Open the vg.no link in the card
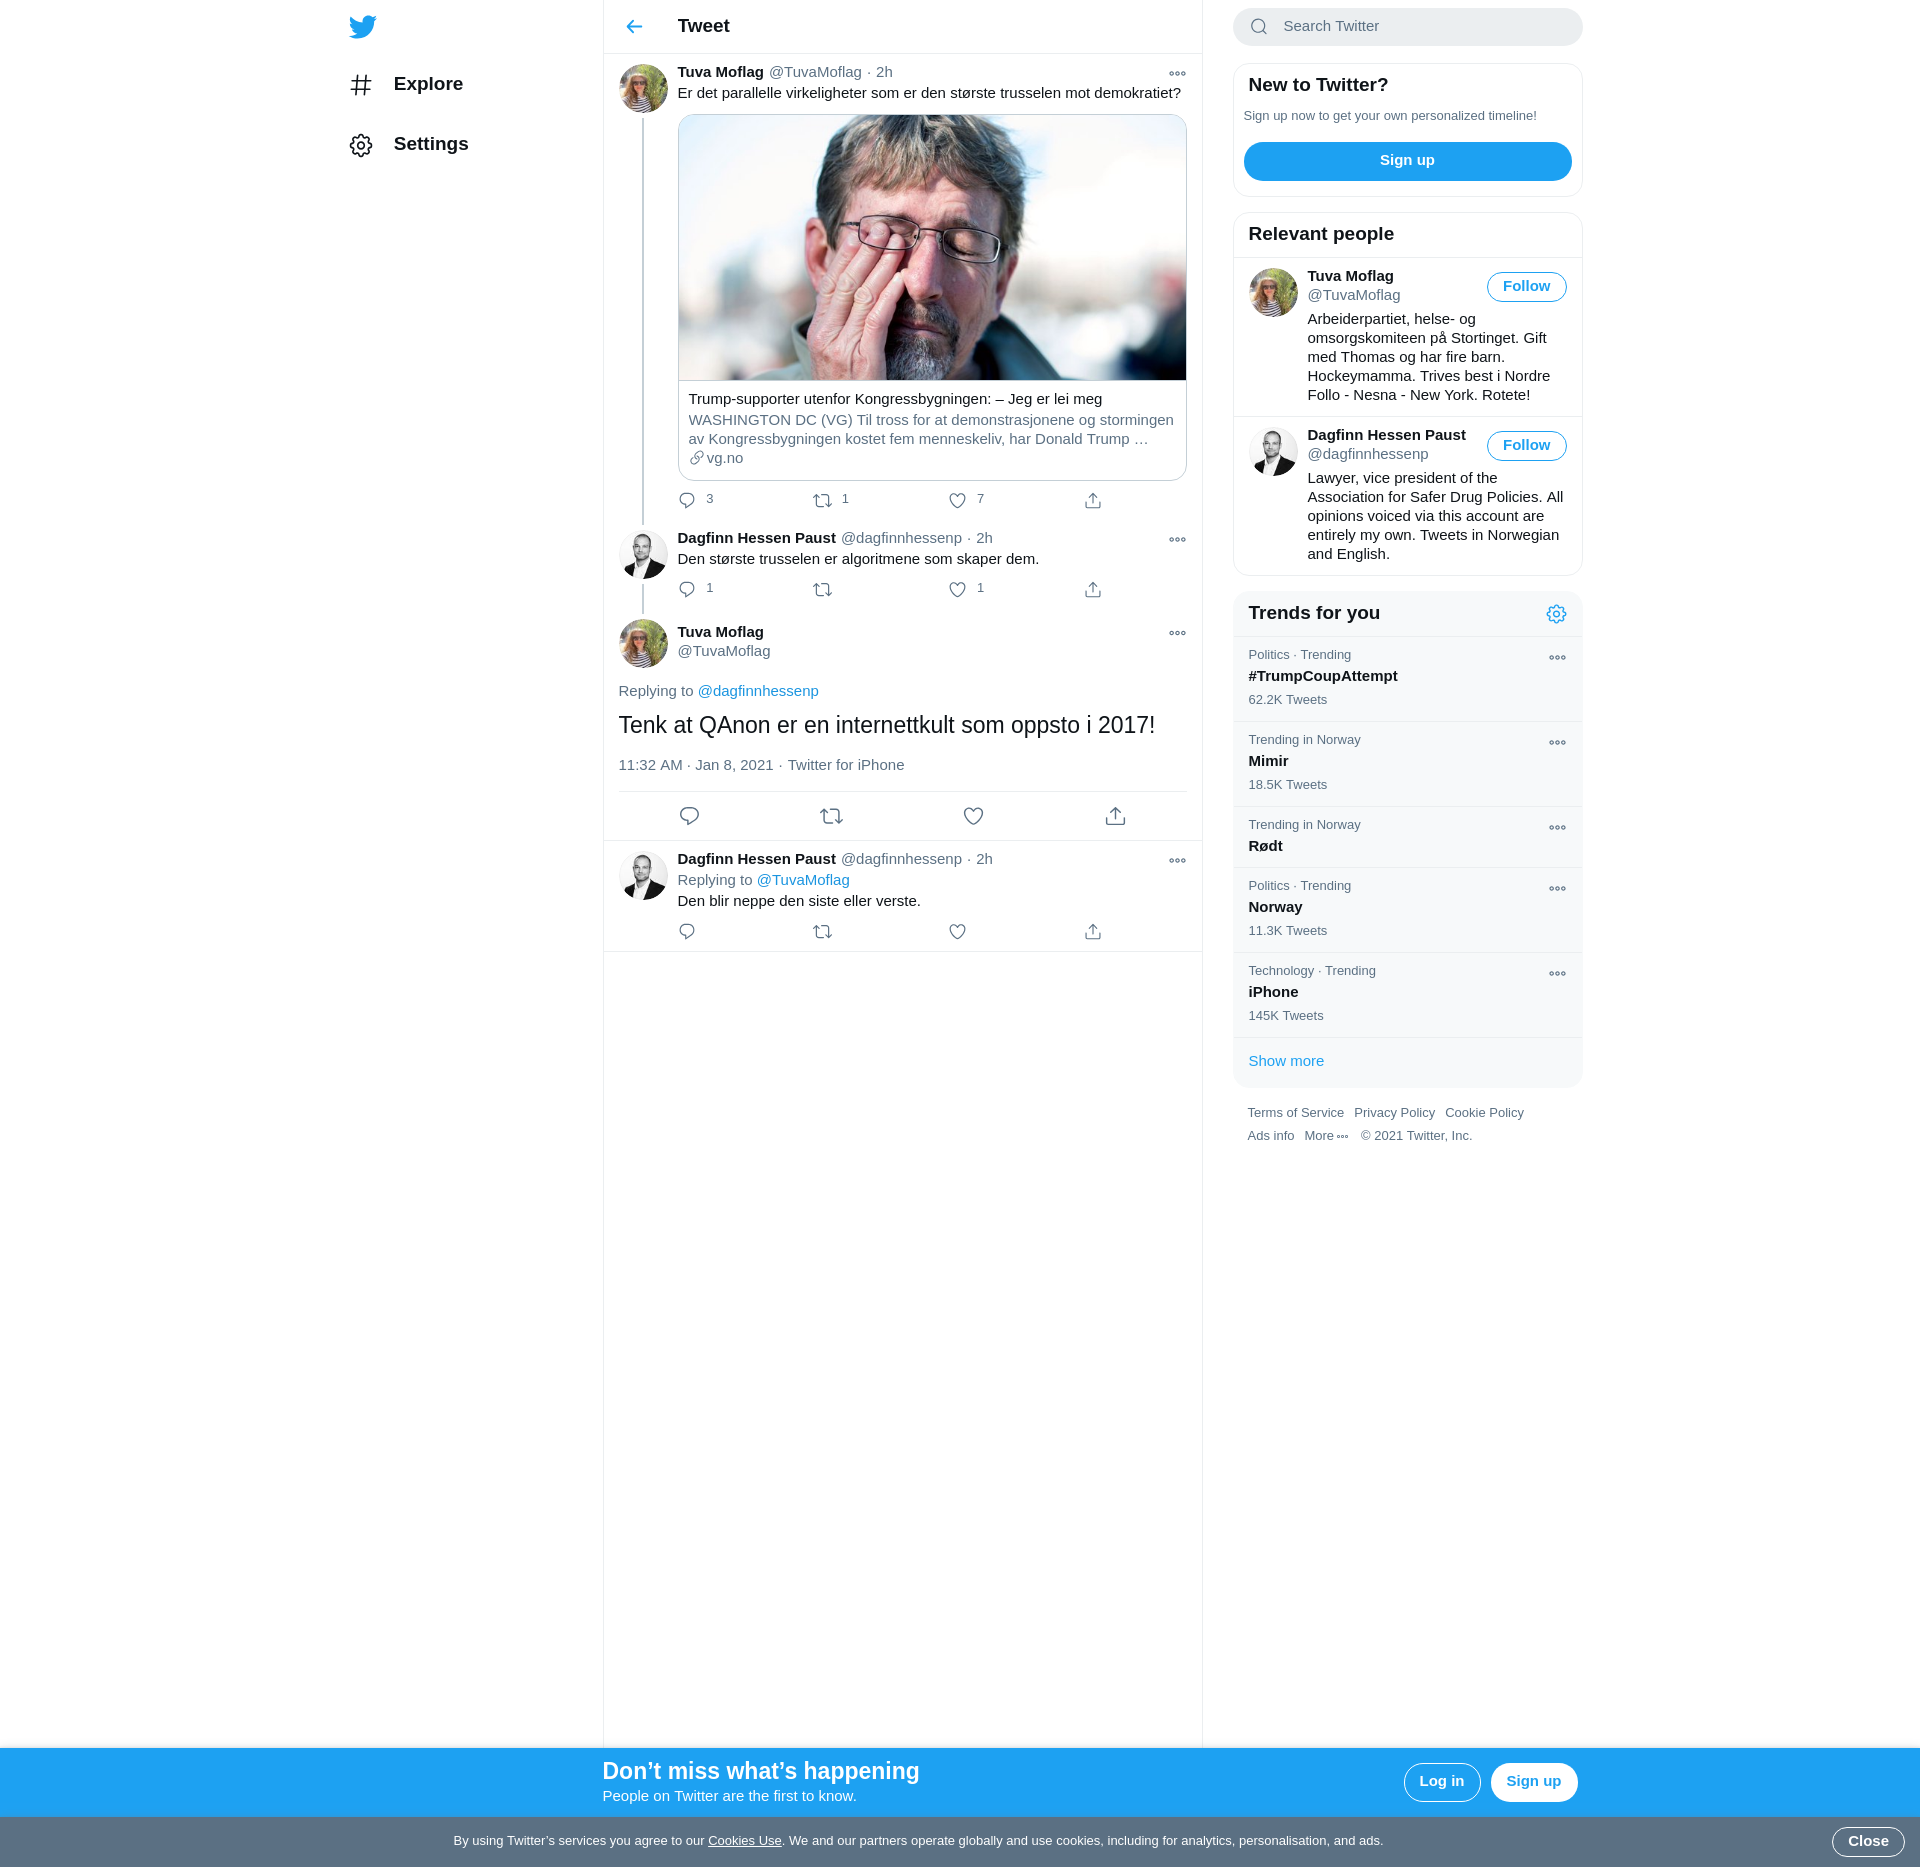Screen dimensions: 1920x1867 pyautogui.click(x=716, y=458)
